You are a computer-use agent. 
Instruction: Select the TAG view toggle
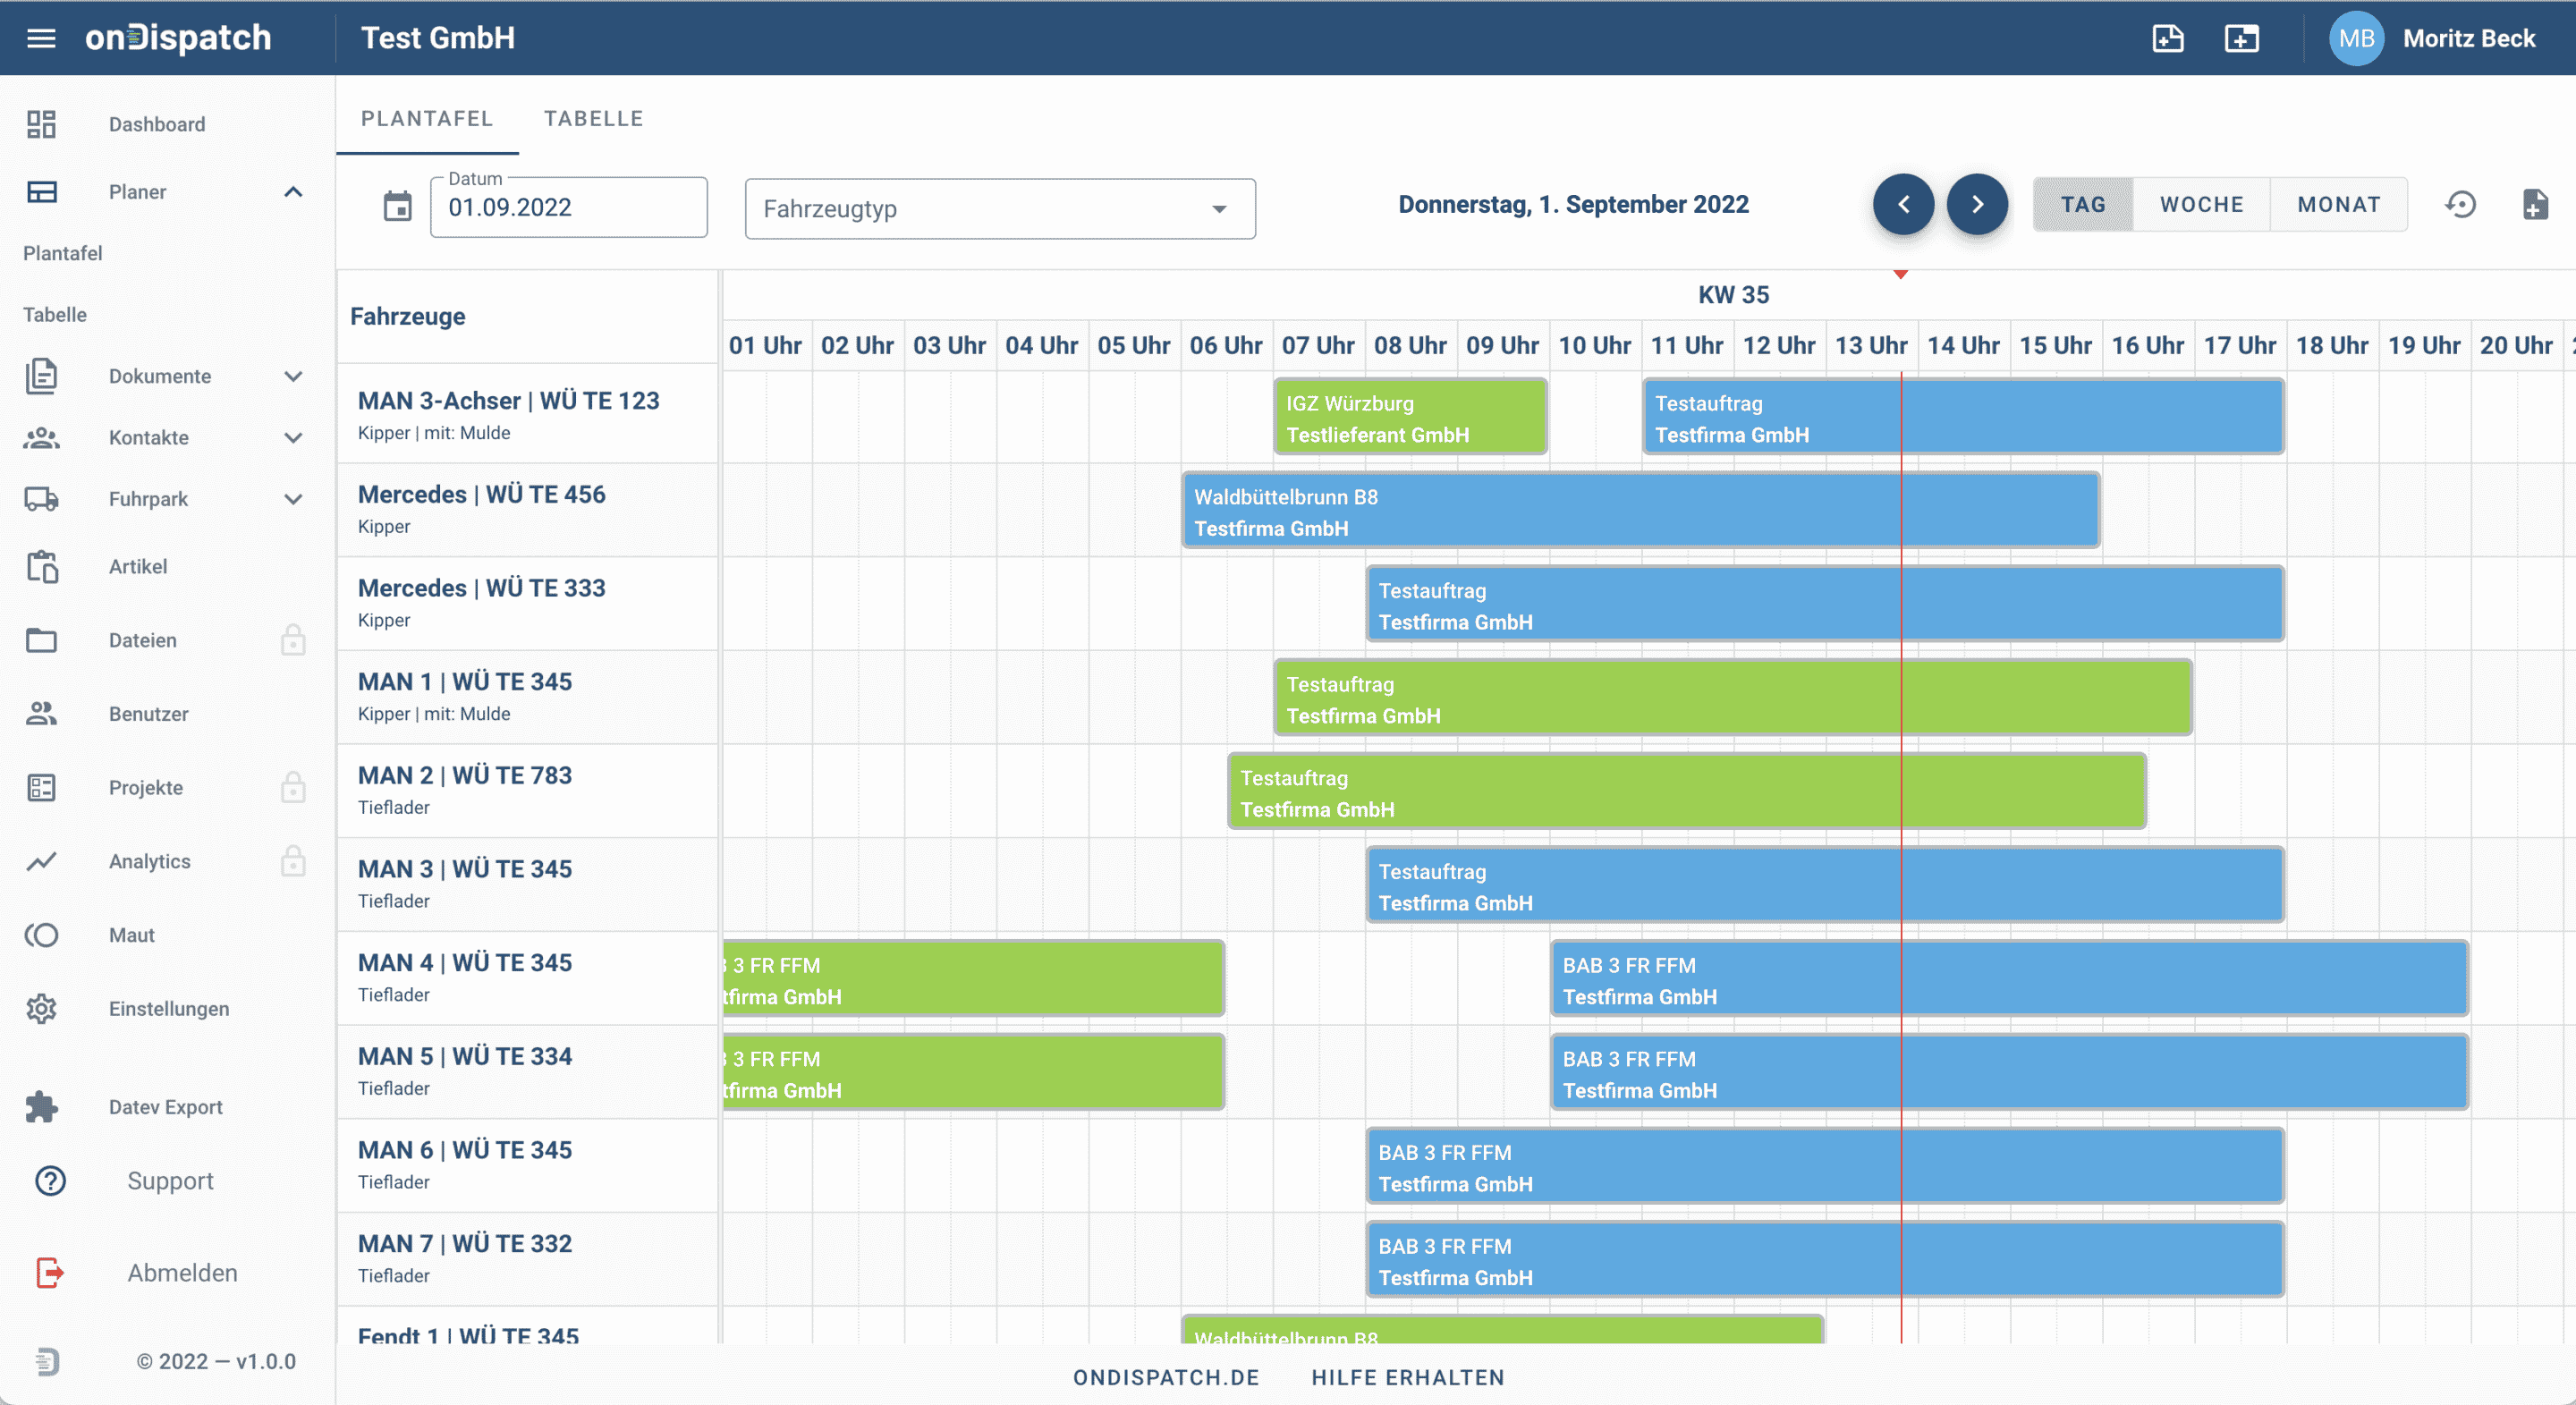pos(2083,205)
